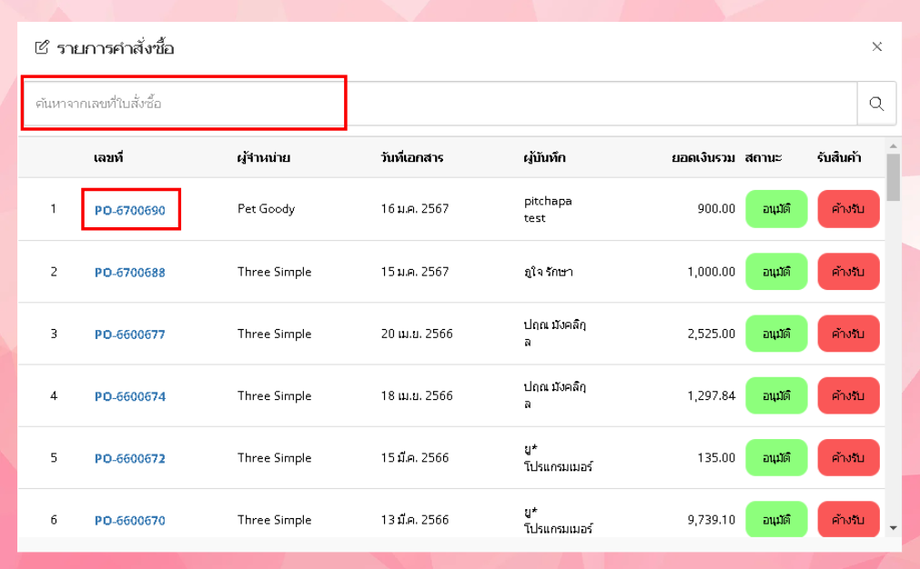Open purchase order PO-6600677
The image size is (920, 569).
pos(130,334)
